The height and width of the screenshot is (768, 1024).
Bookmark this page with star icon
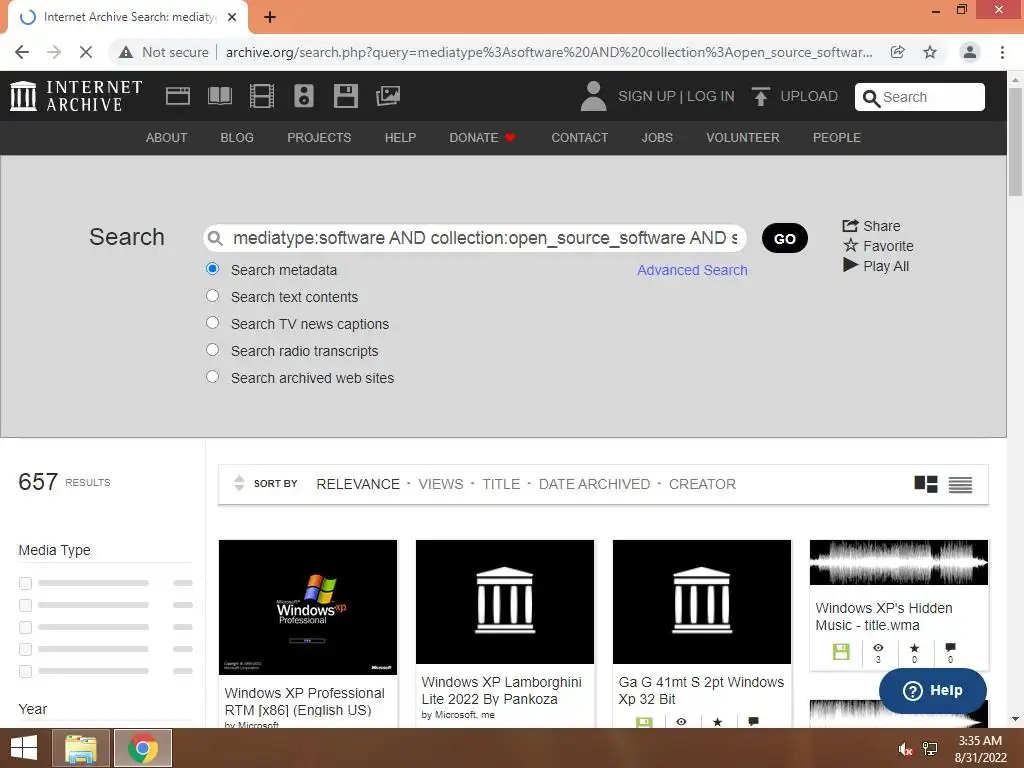click(x=930, y=52)
